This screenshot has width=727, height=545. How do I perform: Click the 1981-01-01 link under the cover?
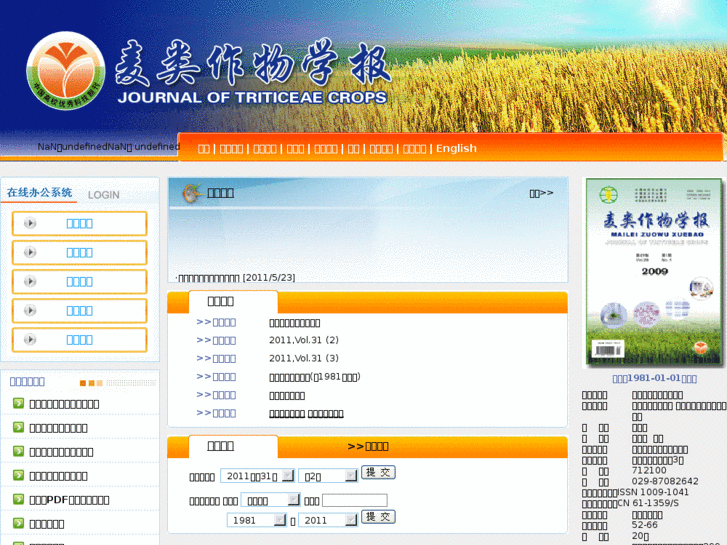(x=654, y=378)
